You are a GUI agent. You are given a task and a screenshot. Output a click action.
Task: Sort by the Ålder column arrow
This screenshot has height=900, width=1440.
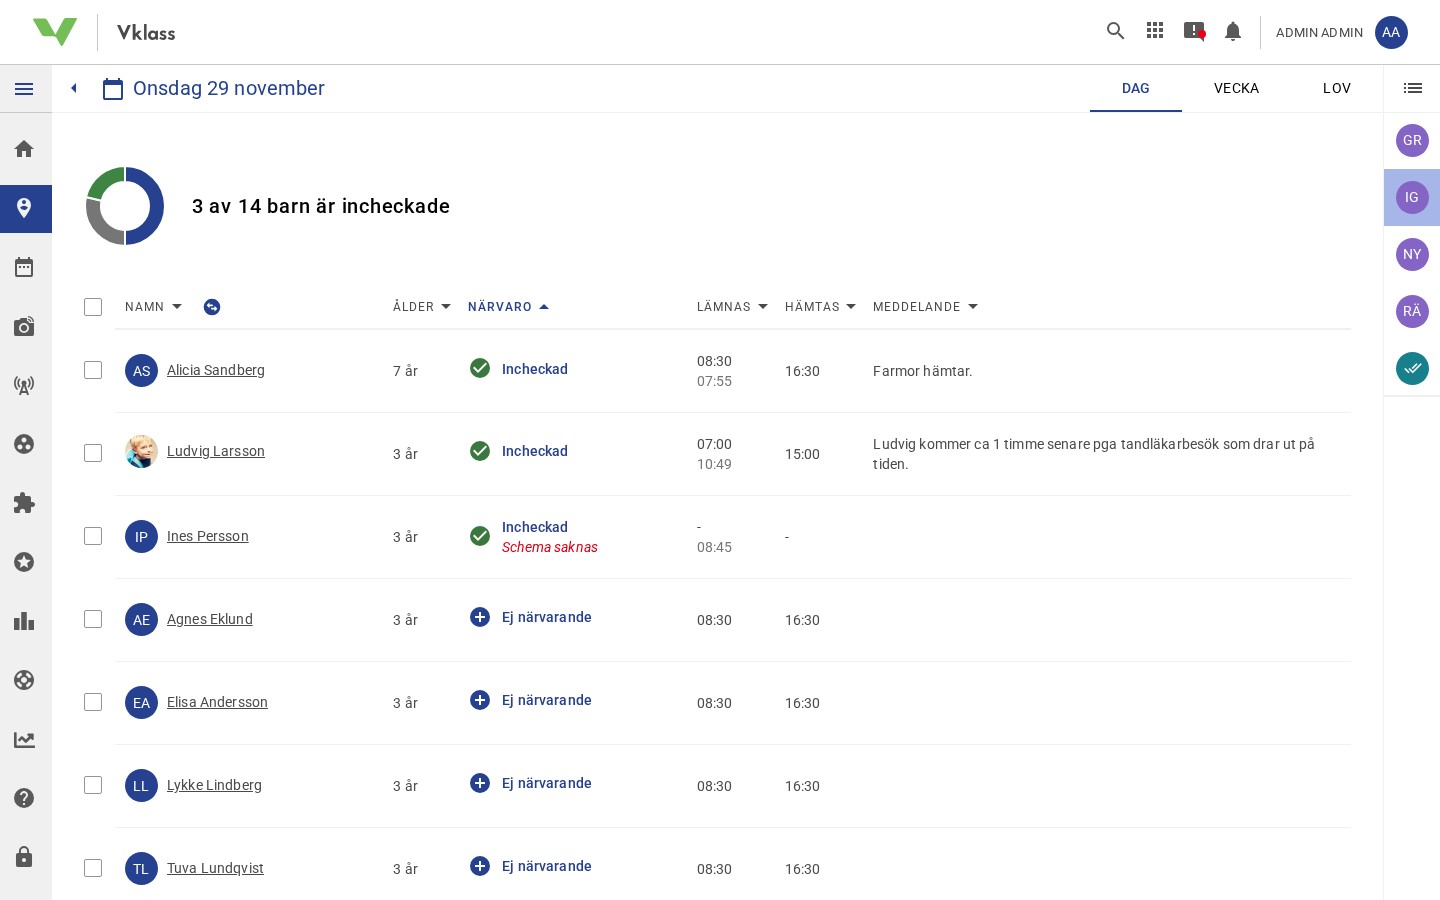[x=446, y=307]
